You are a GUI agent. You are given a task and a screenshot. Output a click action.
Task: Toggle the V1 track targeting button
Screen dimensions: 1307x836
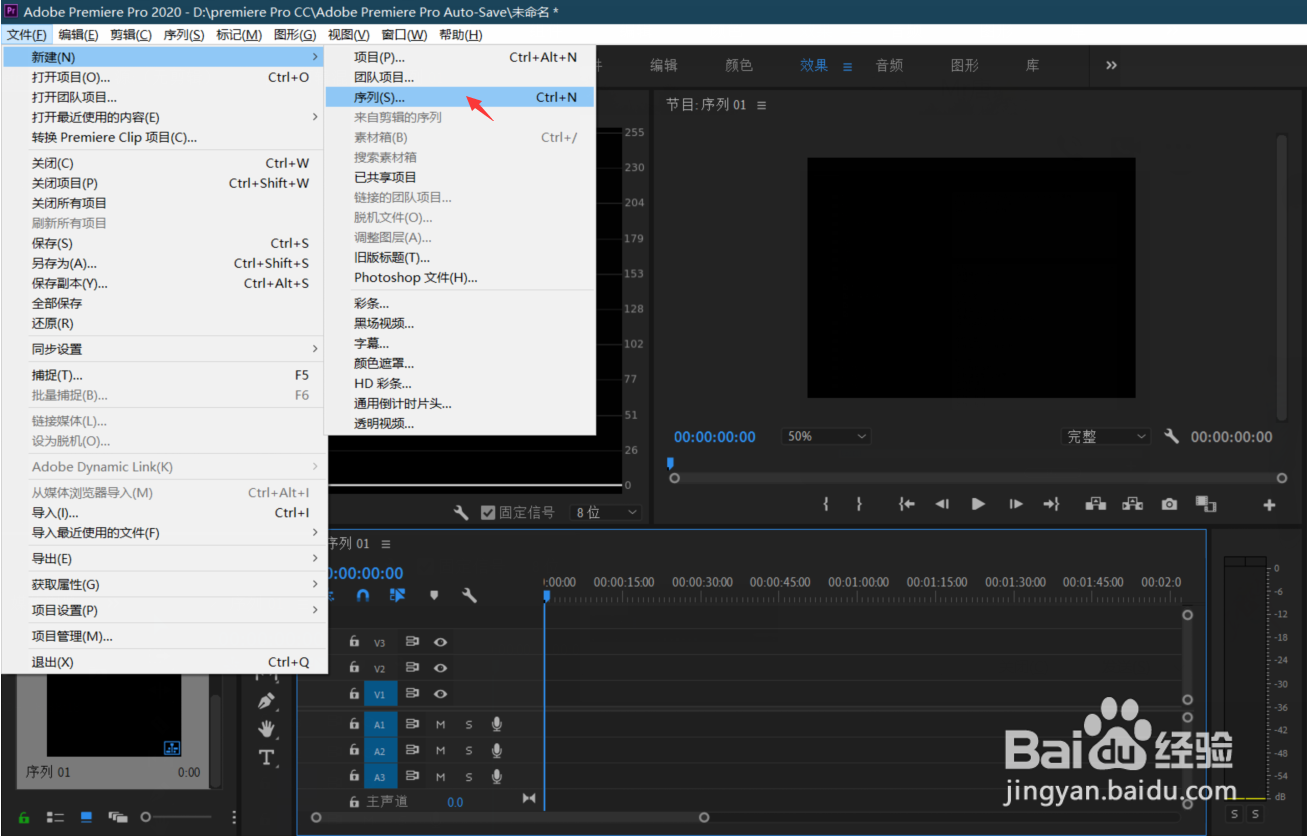coord(380,693)
